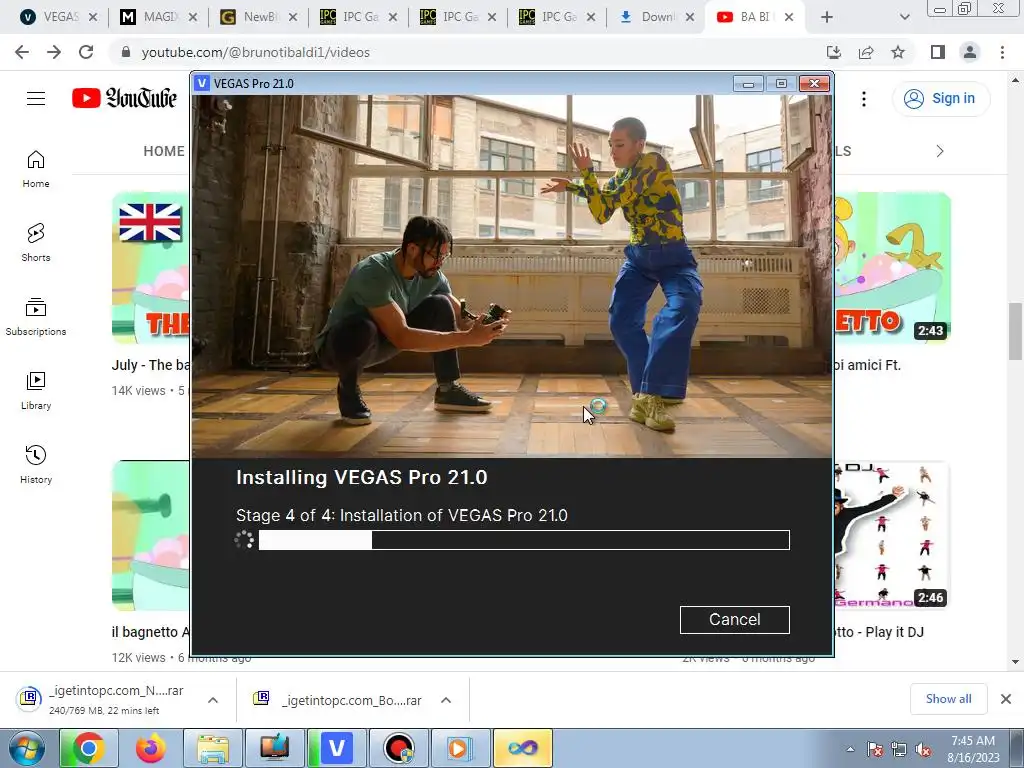
Task: Go forward in the browser
Action: point(54,52)
